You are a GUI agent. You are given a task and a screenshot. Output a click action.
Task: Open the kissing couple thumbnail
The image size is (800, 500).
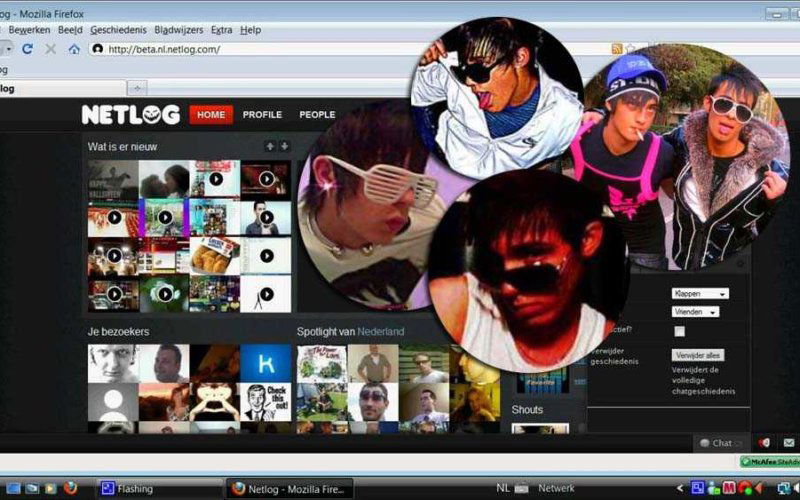[164, 180]
